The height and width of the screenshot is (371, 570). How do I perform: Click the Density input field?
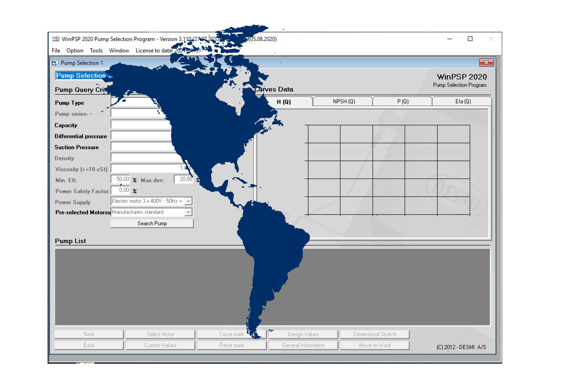(x=146, y=158)
